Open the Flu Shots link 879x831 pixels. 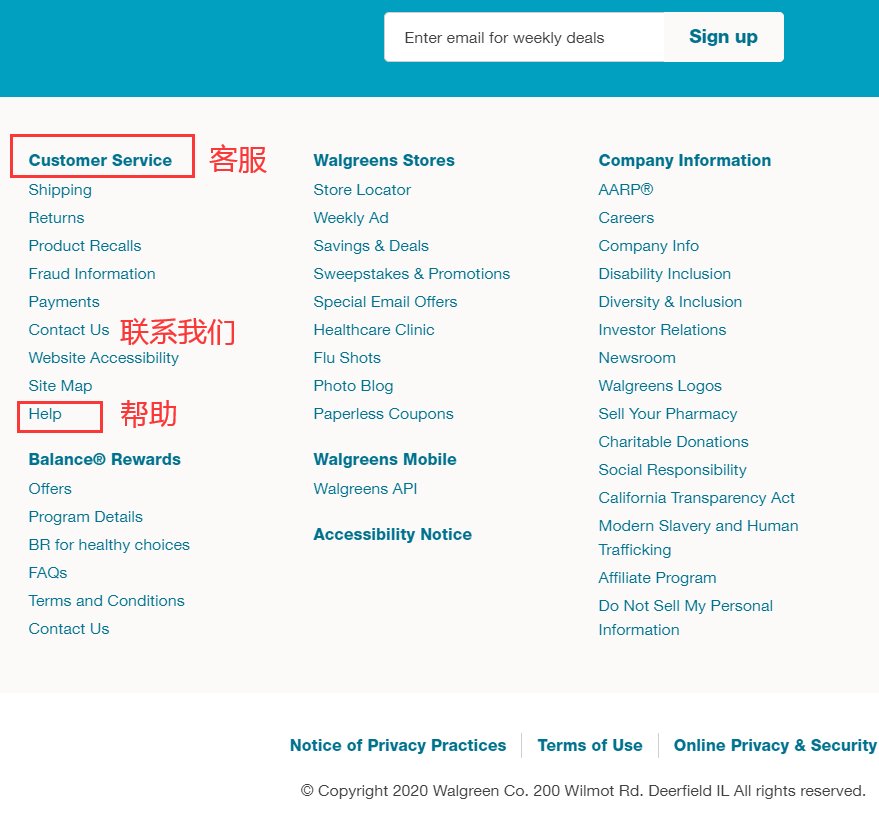click(347, 358)
